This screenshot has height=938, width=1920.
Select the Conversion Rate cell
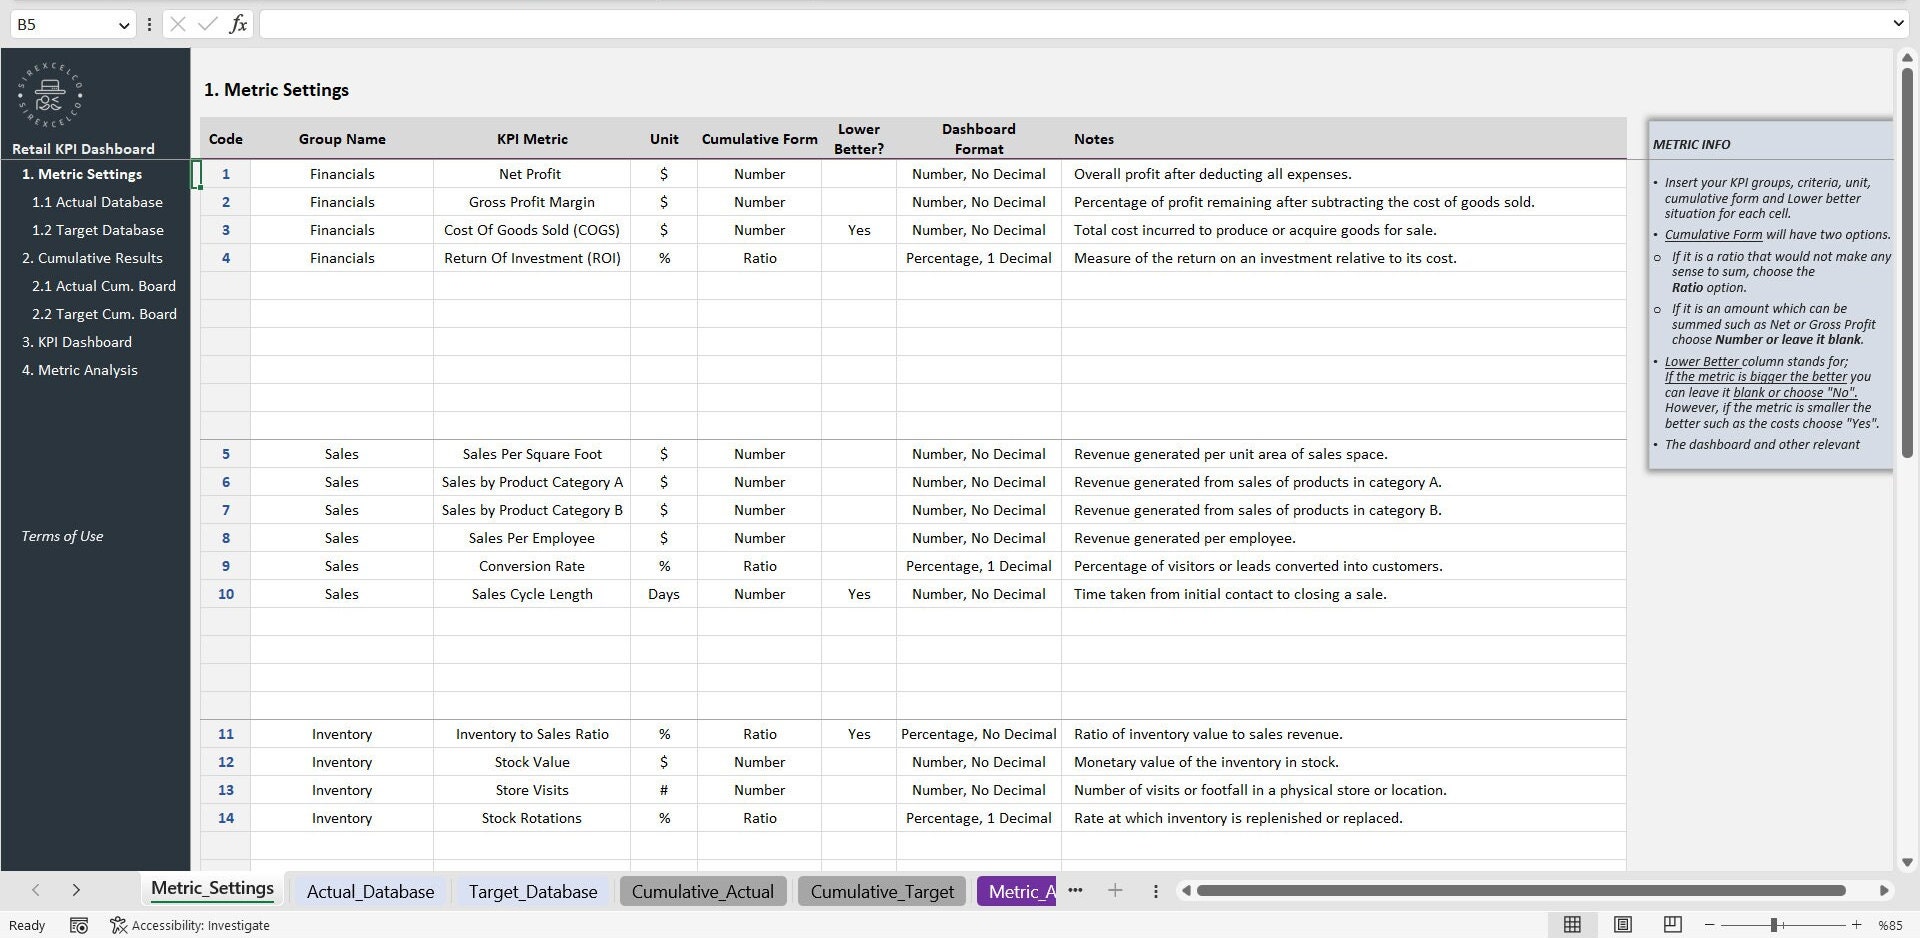pyautogui.click(x=531, y=566)
